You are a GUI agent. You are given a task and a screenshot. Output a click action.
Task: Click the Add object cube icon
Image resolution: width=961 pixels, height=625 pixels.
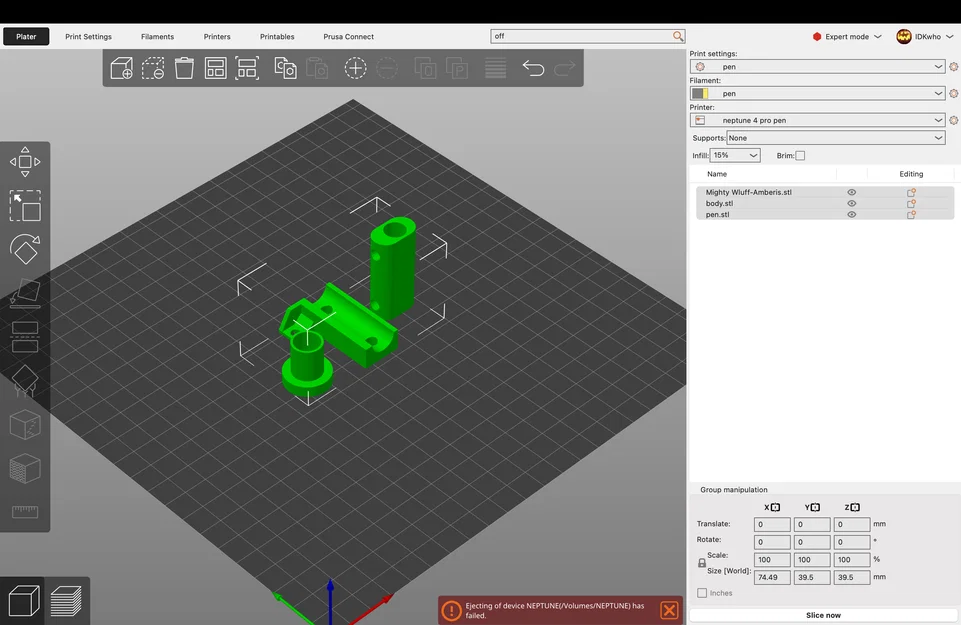[121, 68]
